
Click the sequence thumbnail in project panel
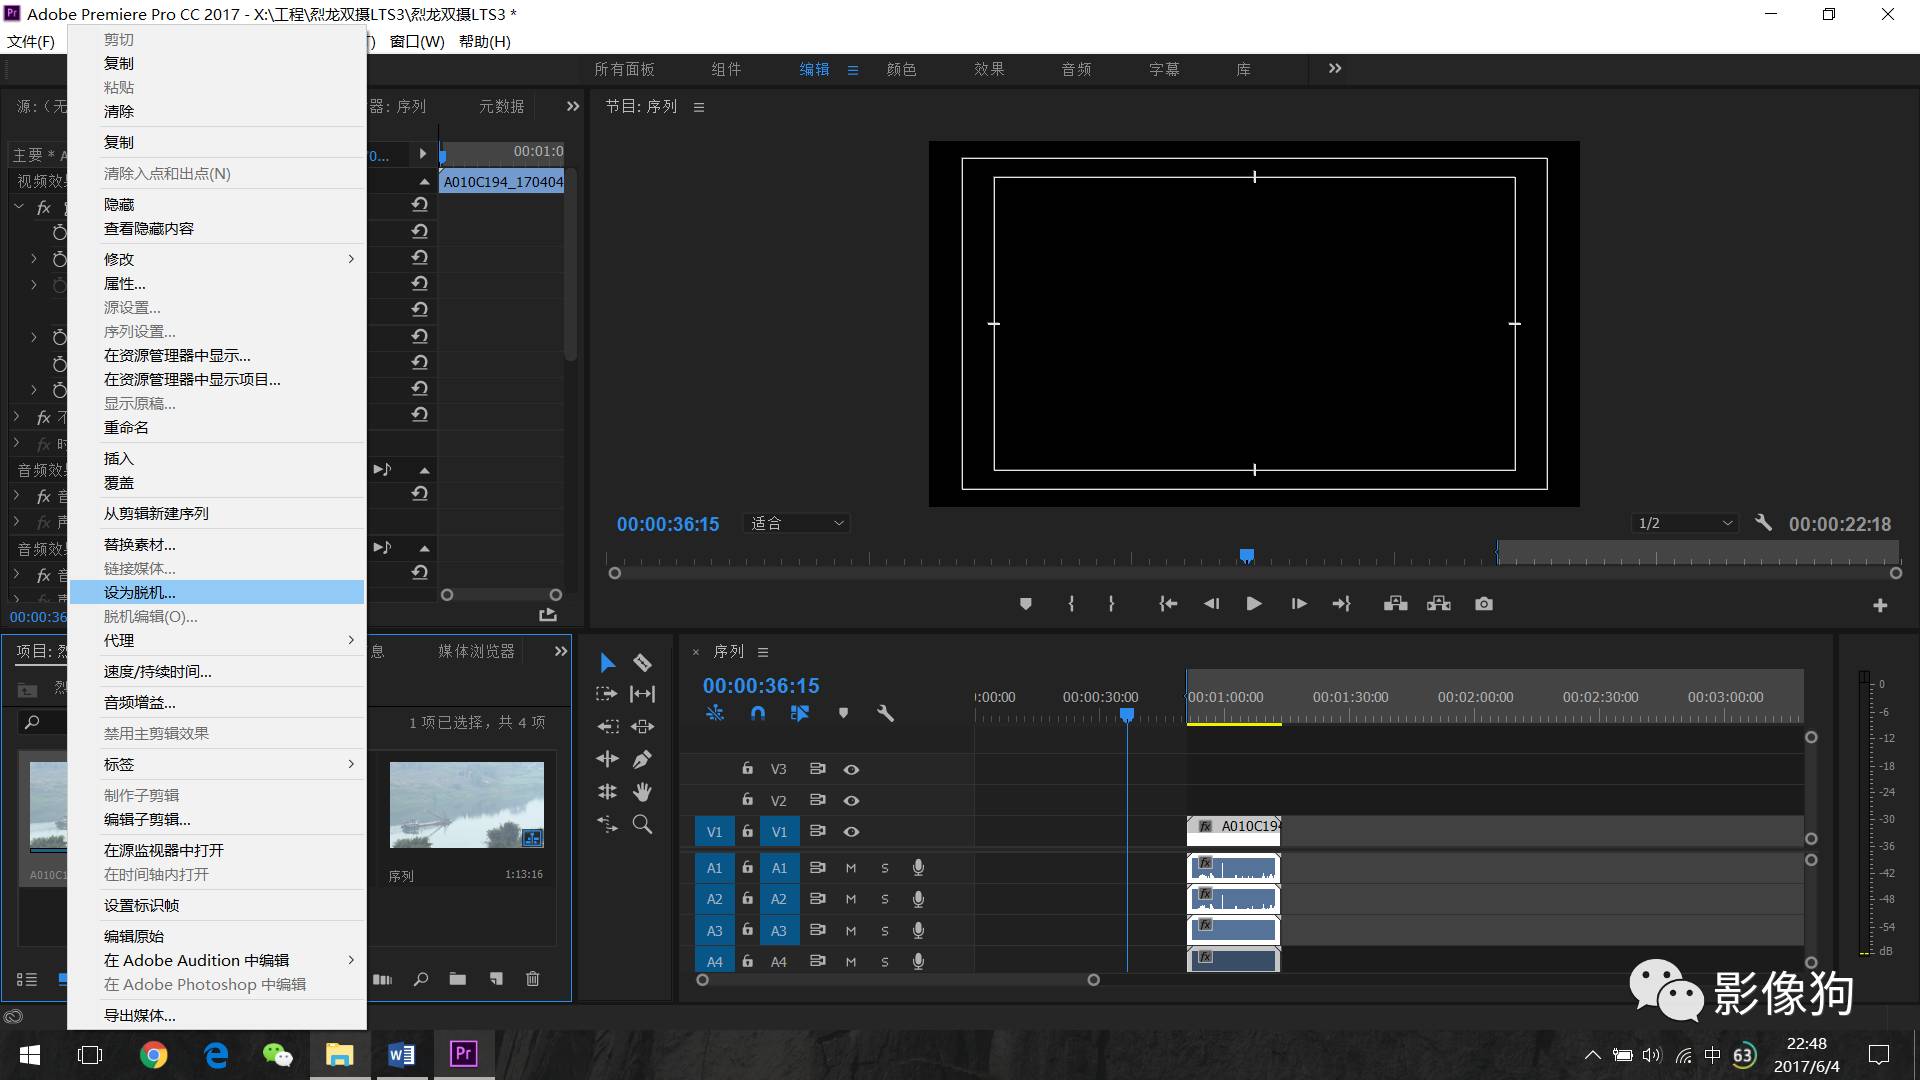tap(466, 805)
